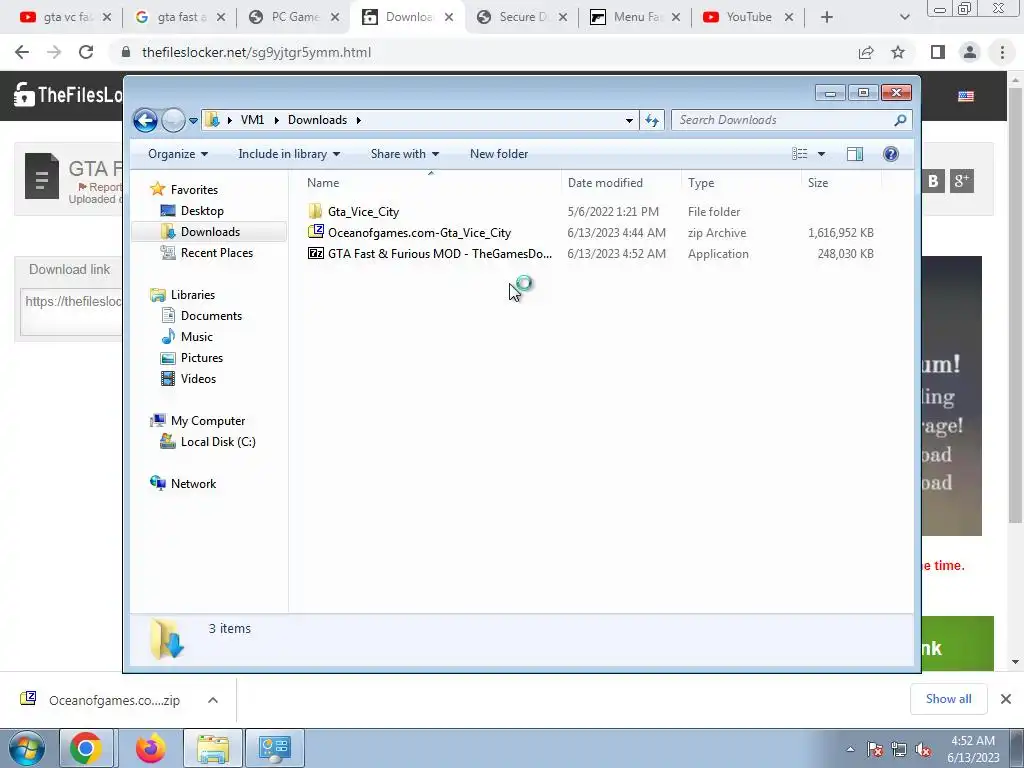
Task: Close the Chrome downloads bar
Action: coord(1006,699)
